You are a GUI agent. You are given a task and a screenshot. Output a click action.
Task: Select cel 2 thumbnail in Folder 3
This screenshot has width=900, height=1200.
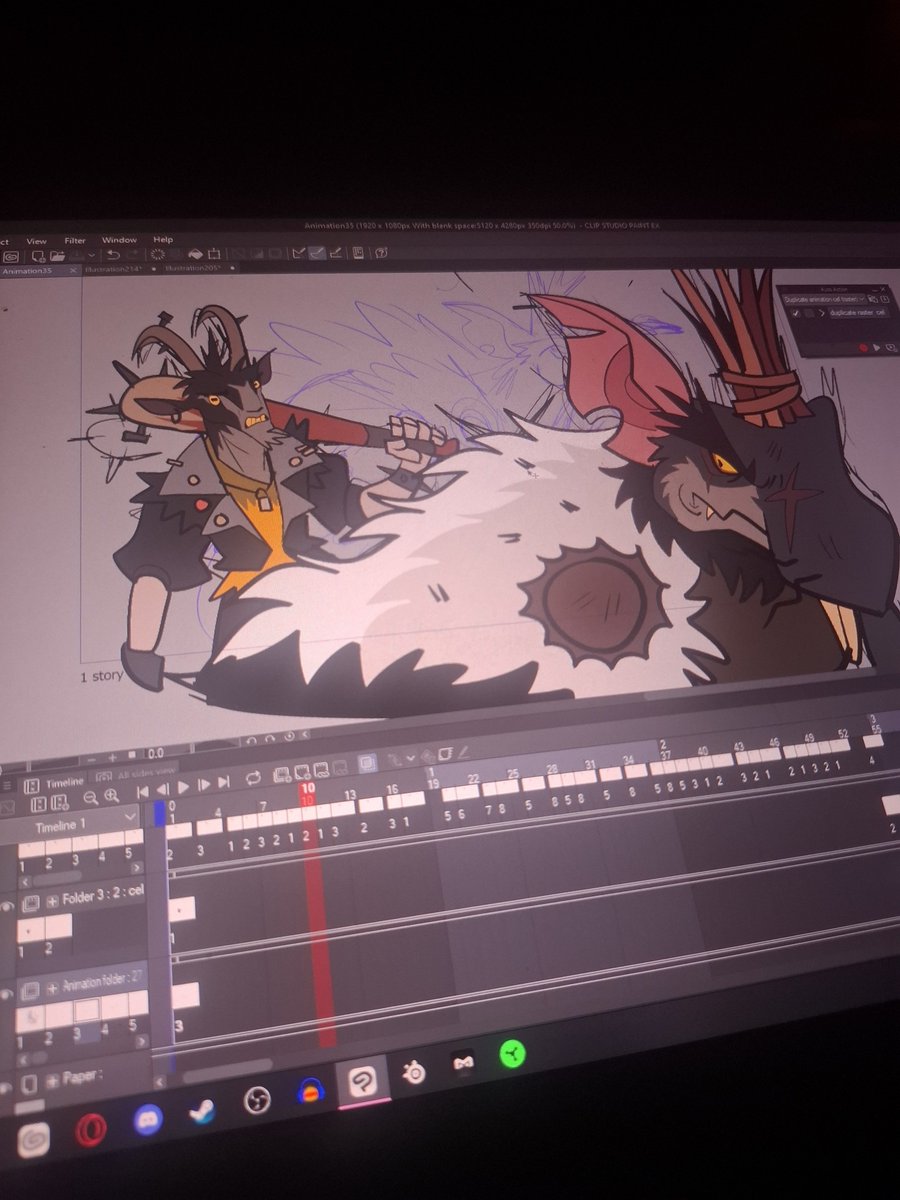tap(59, 927)
